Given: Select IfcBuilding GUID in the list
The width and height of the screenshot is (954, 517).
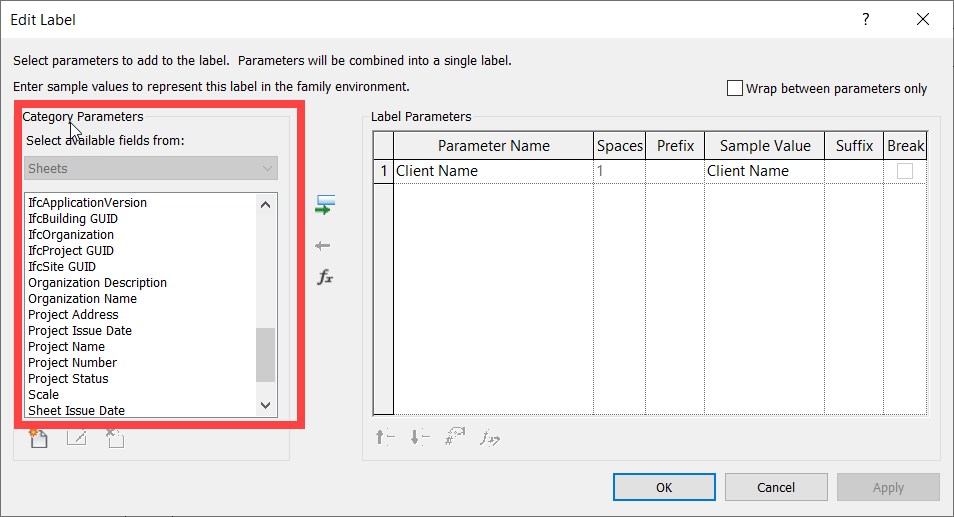Looking at the screenshot, I should pos(73,218).
